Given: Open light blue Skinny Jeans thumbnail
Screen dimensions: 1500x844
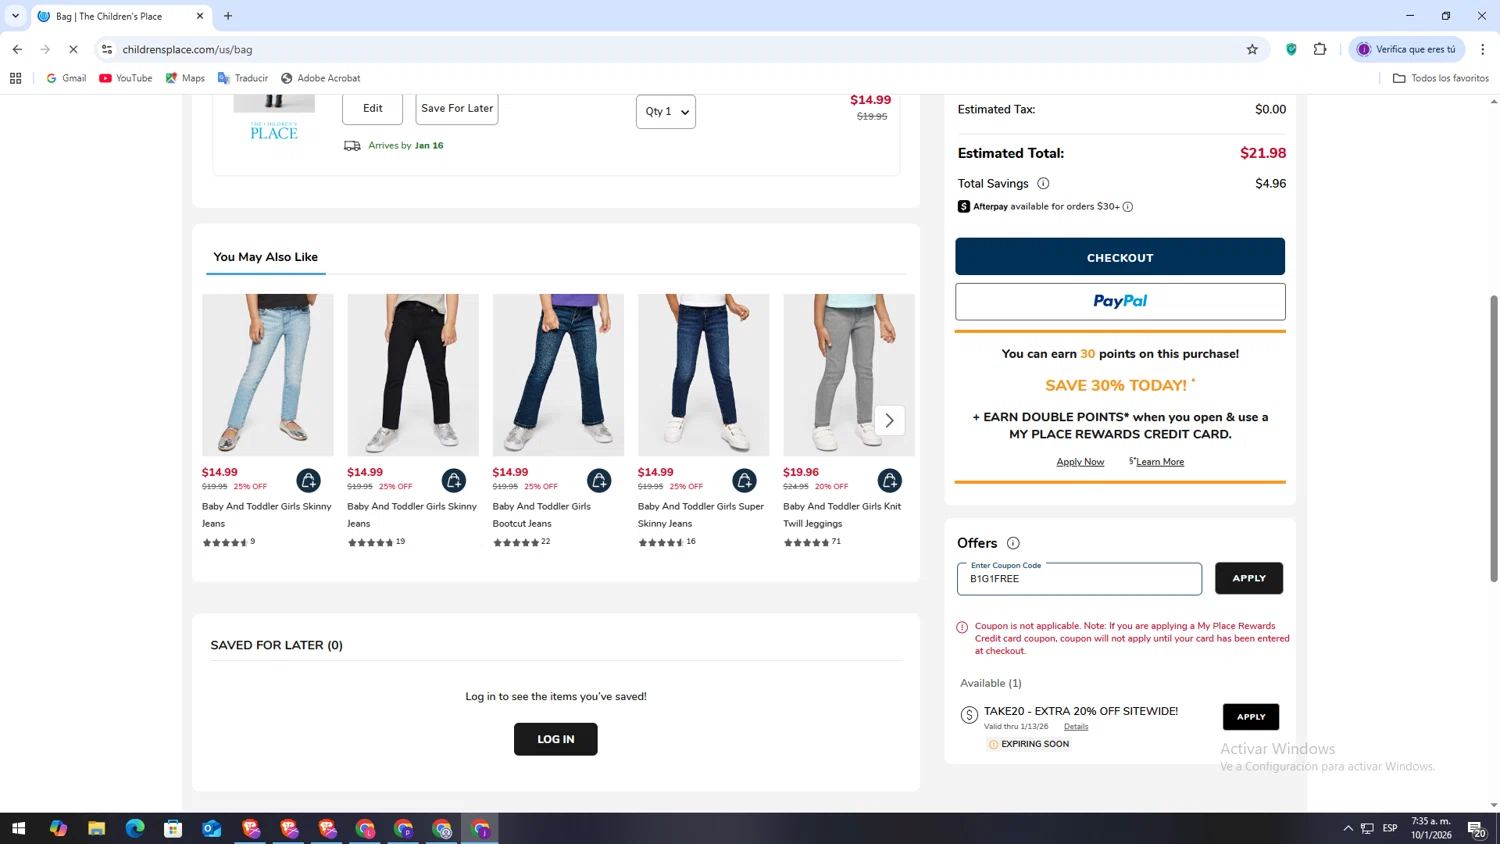Looking at the screenshot, I should click(x=268, y=375).
